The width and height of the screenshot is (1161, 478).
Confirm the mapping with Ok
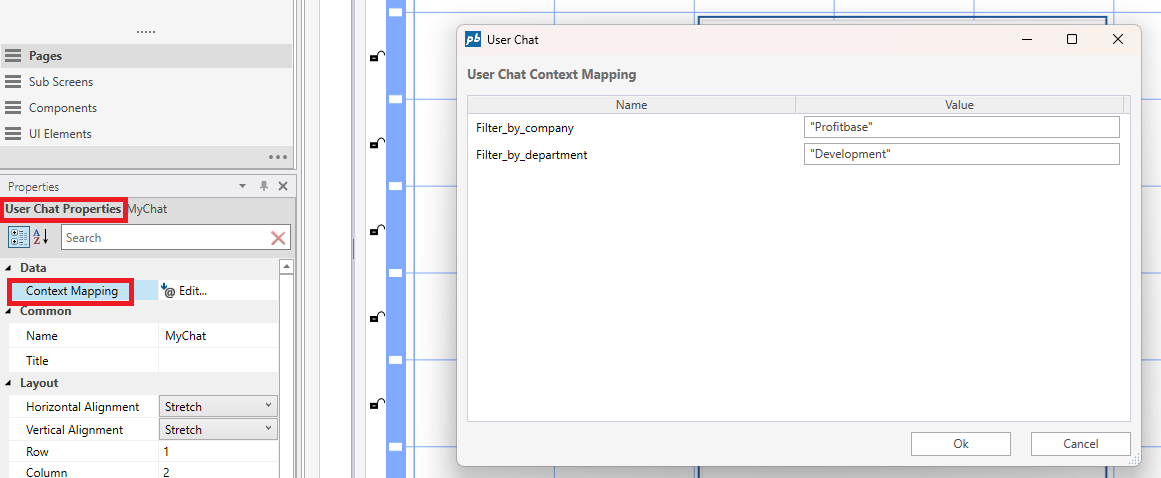click(x=961, y=444)
